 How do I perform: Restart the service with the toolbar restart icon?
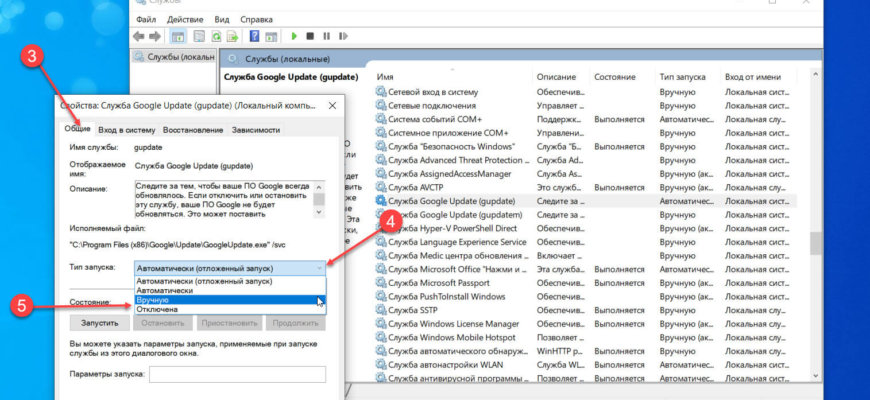pos(343,36)
